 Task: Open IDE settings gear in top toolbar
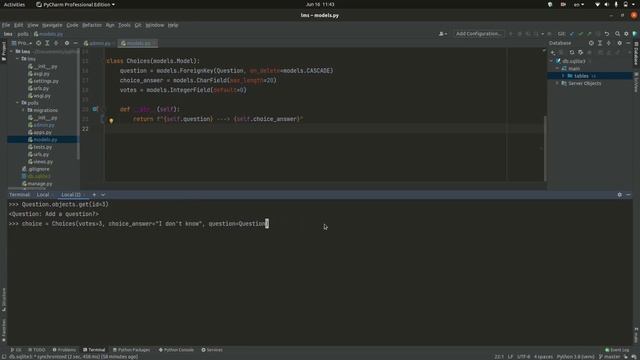(x=626, y=34)
